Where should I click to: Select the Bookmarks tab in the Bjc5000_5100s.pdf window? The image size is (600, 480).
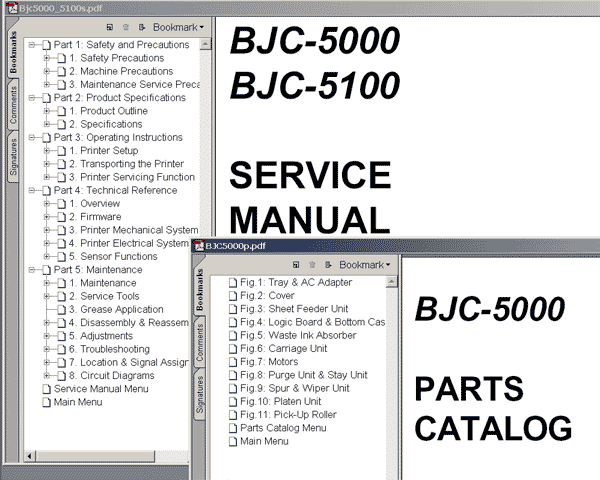(13, 52)
